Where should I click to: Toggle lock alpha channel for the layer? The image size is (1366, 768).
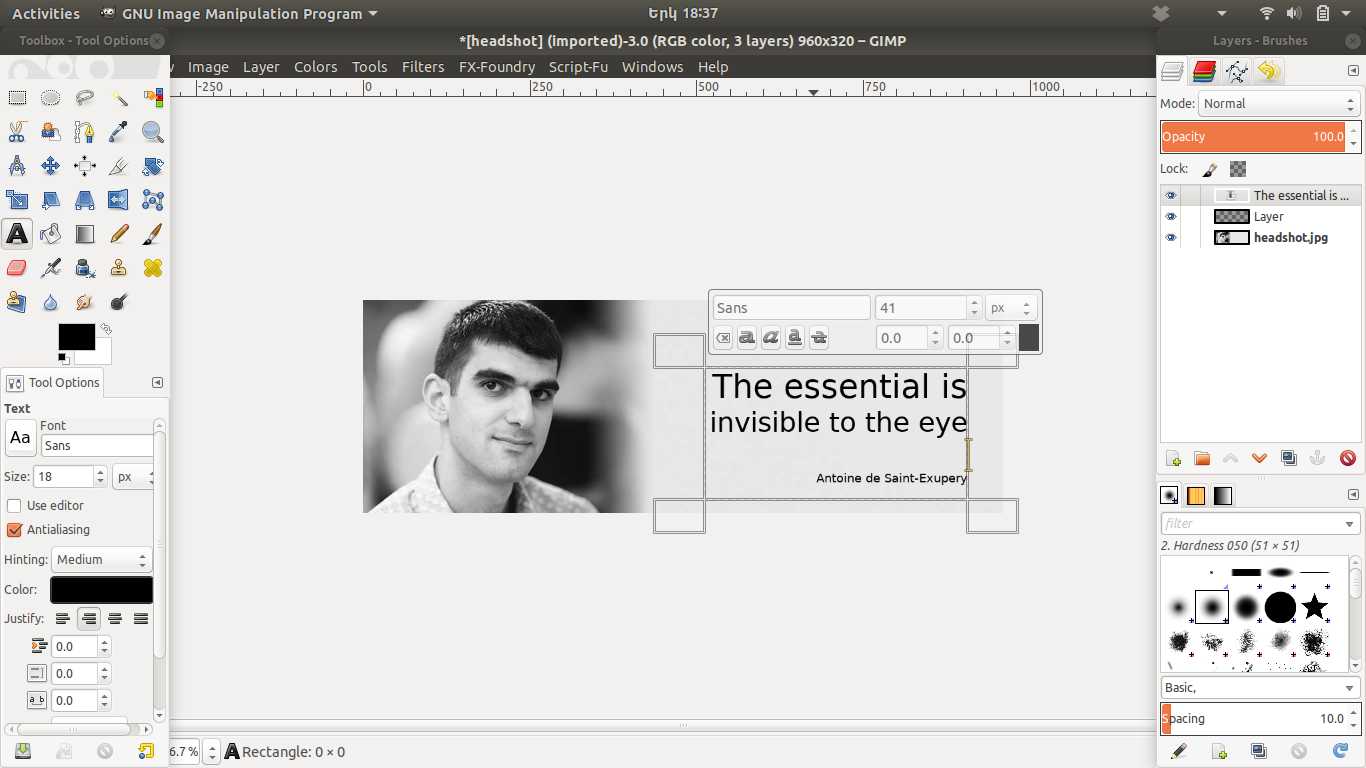(x=1238, y=169)
